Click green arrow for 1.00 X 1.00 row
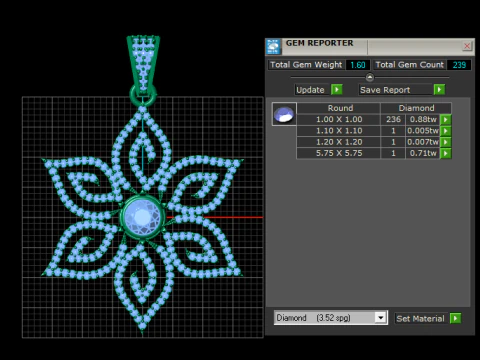Image resolution: width=480 pixels, height=360 pixels. click(446, 119)
